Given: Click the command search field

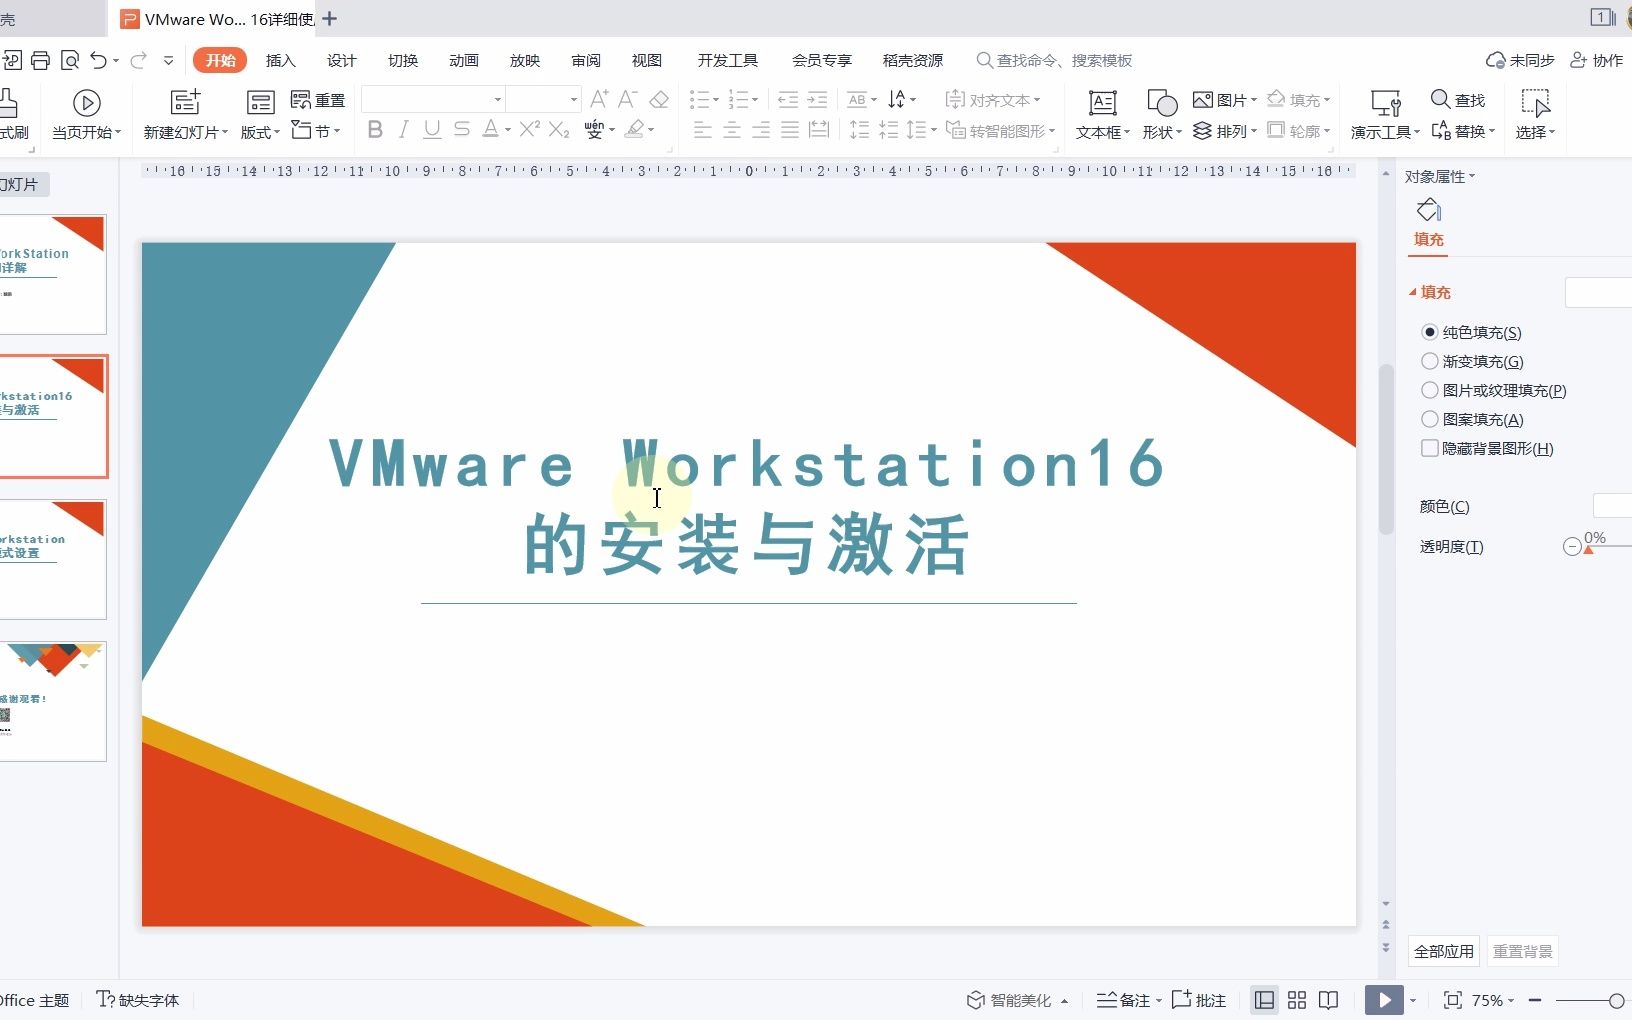Looking at the screenshot, I should 1055,60.
